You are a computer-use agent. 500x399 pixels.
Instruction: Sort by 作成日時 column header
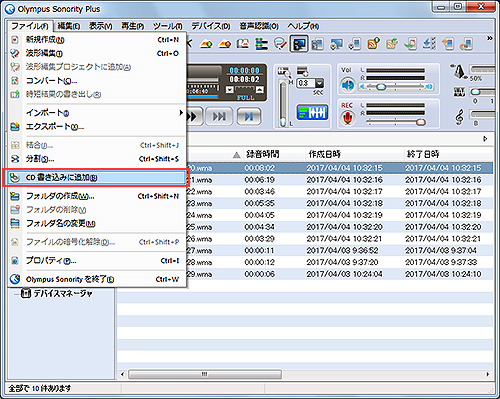click(325, 154)
